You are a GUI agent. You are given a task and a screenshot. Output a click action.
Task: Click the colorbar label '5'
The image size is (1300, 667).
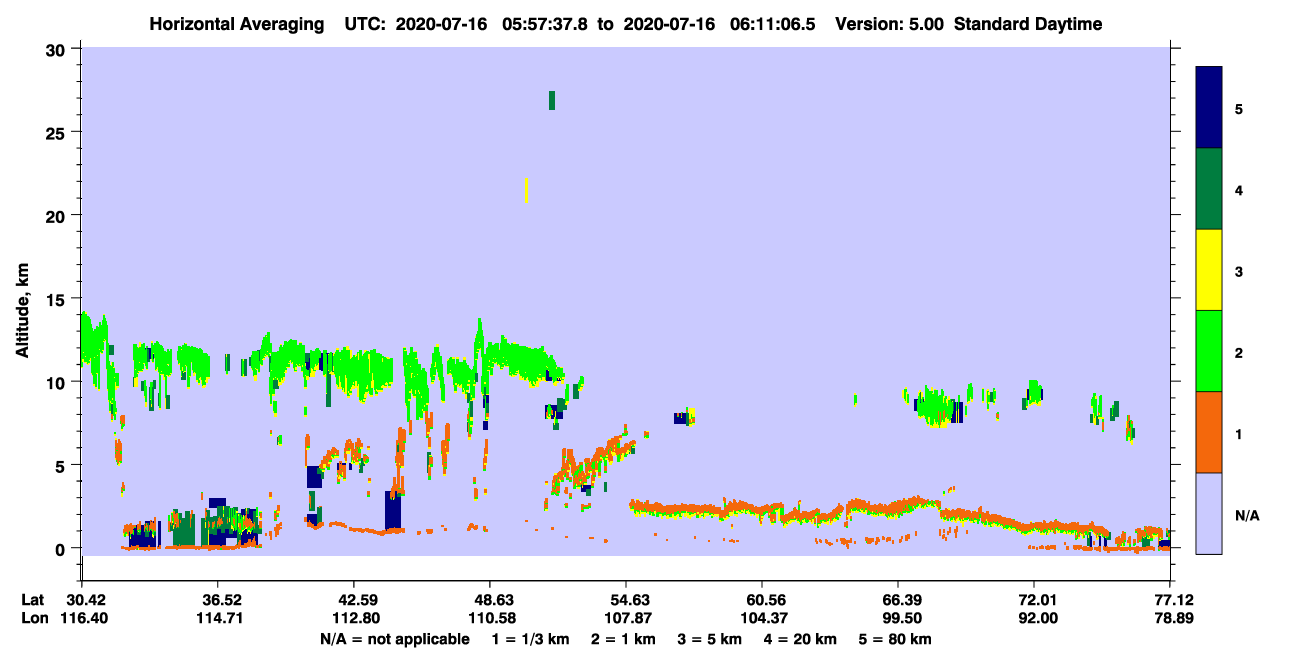(1238, 109)
